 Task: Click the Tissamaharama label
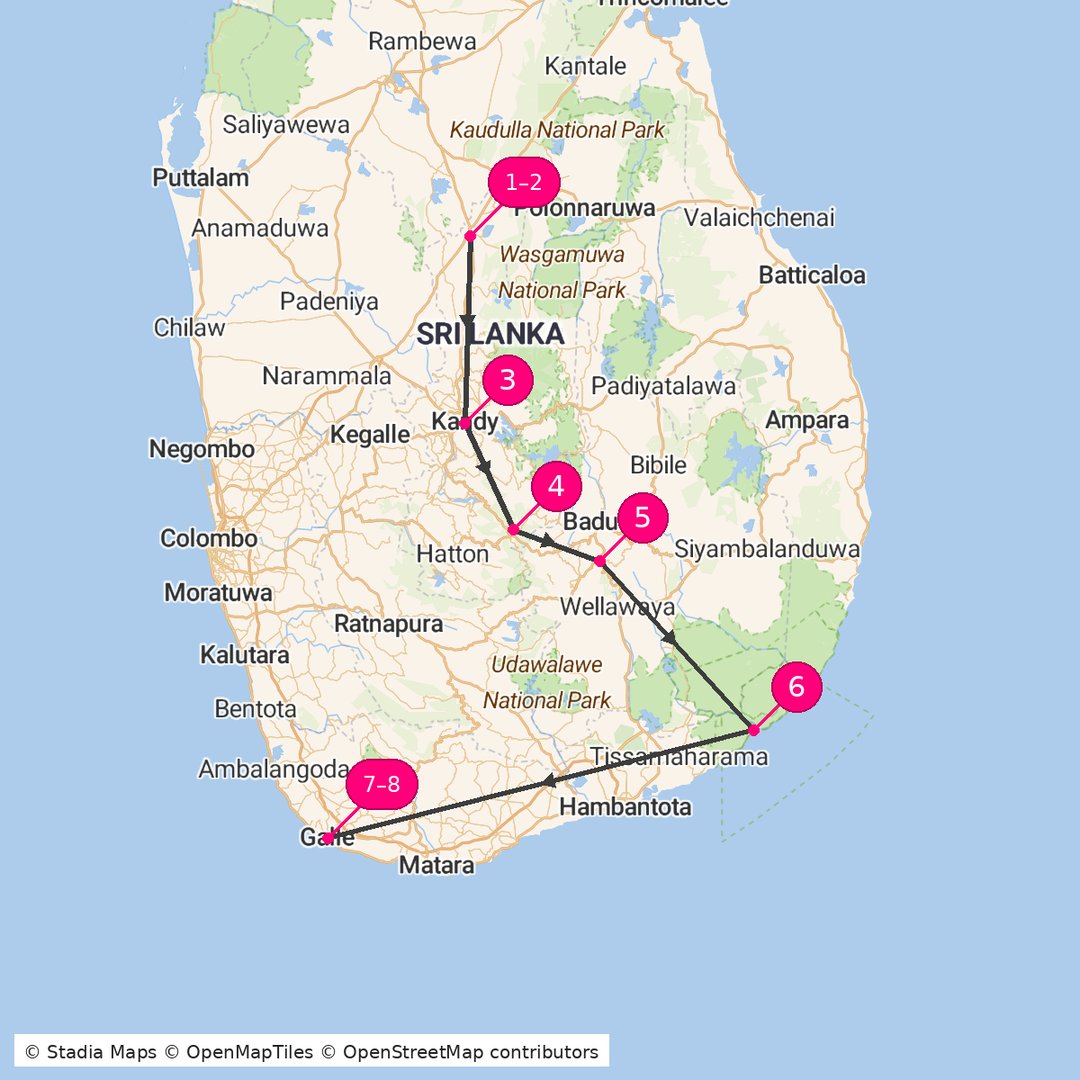pos(679,757)
